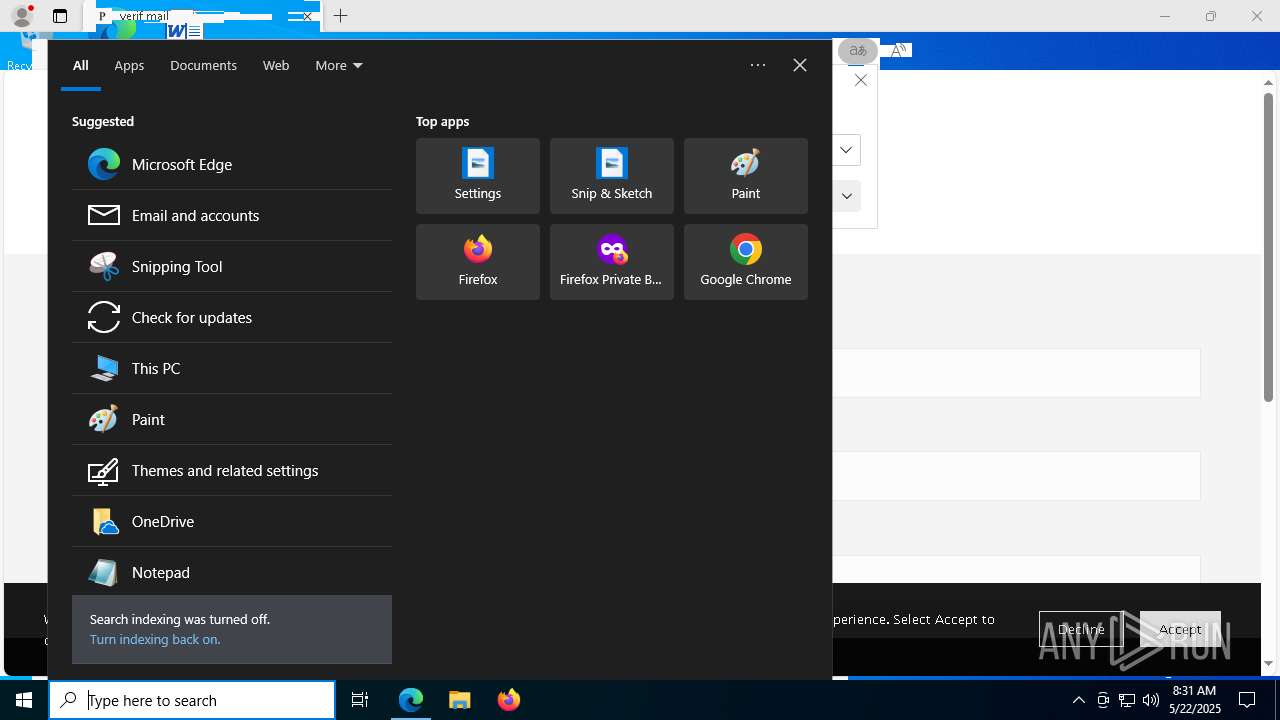Click Turn indexing back on link
1280x720 pixels.
pyautogui.click(x=155, y=639)
